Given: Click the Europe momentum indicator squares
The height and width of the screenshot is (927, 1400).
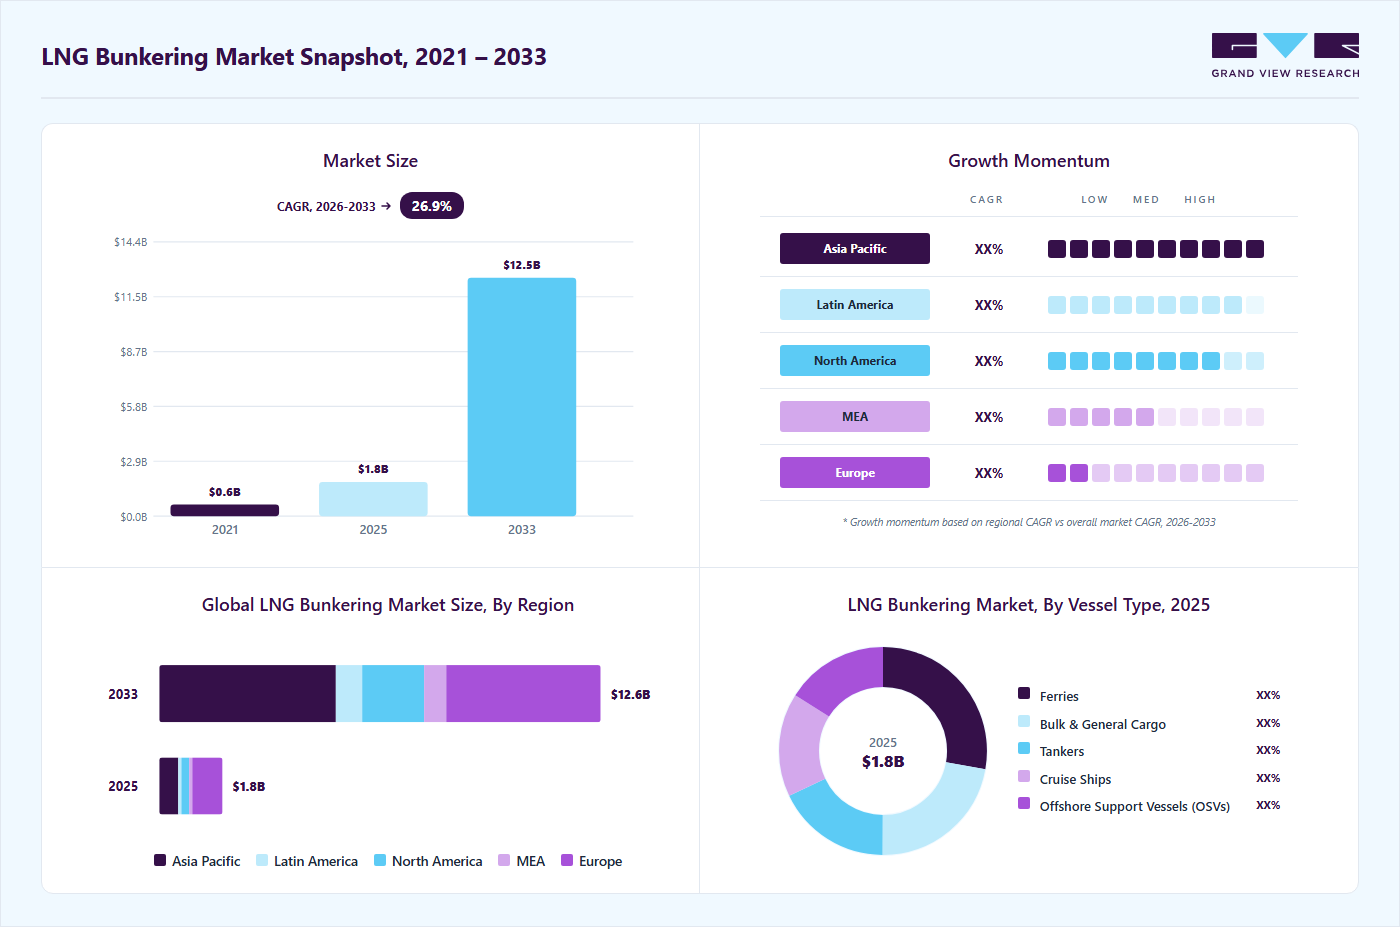Looking at the screenshot, I should pos(1156,473).
